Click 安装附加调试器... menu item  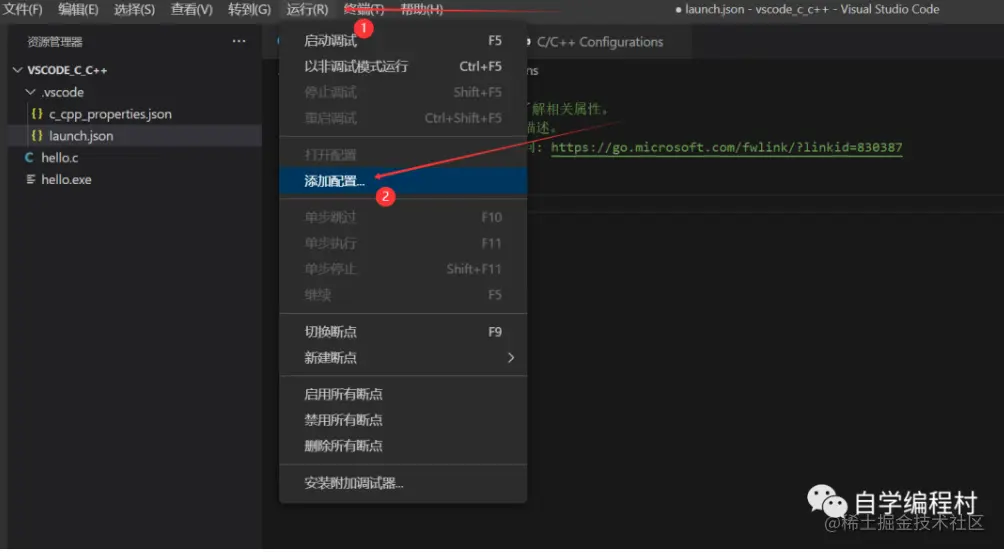click(x=403, y=483)
